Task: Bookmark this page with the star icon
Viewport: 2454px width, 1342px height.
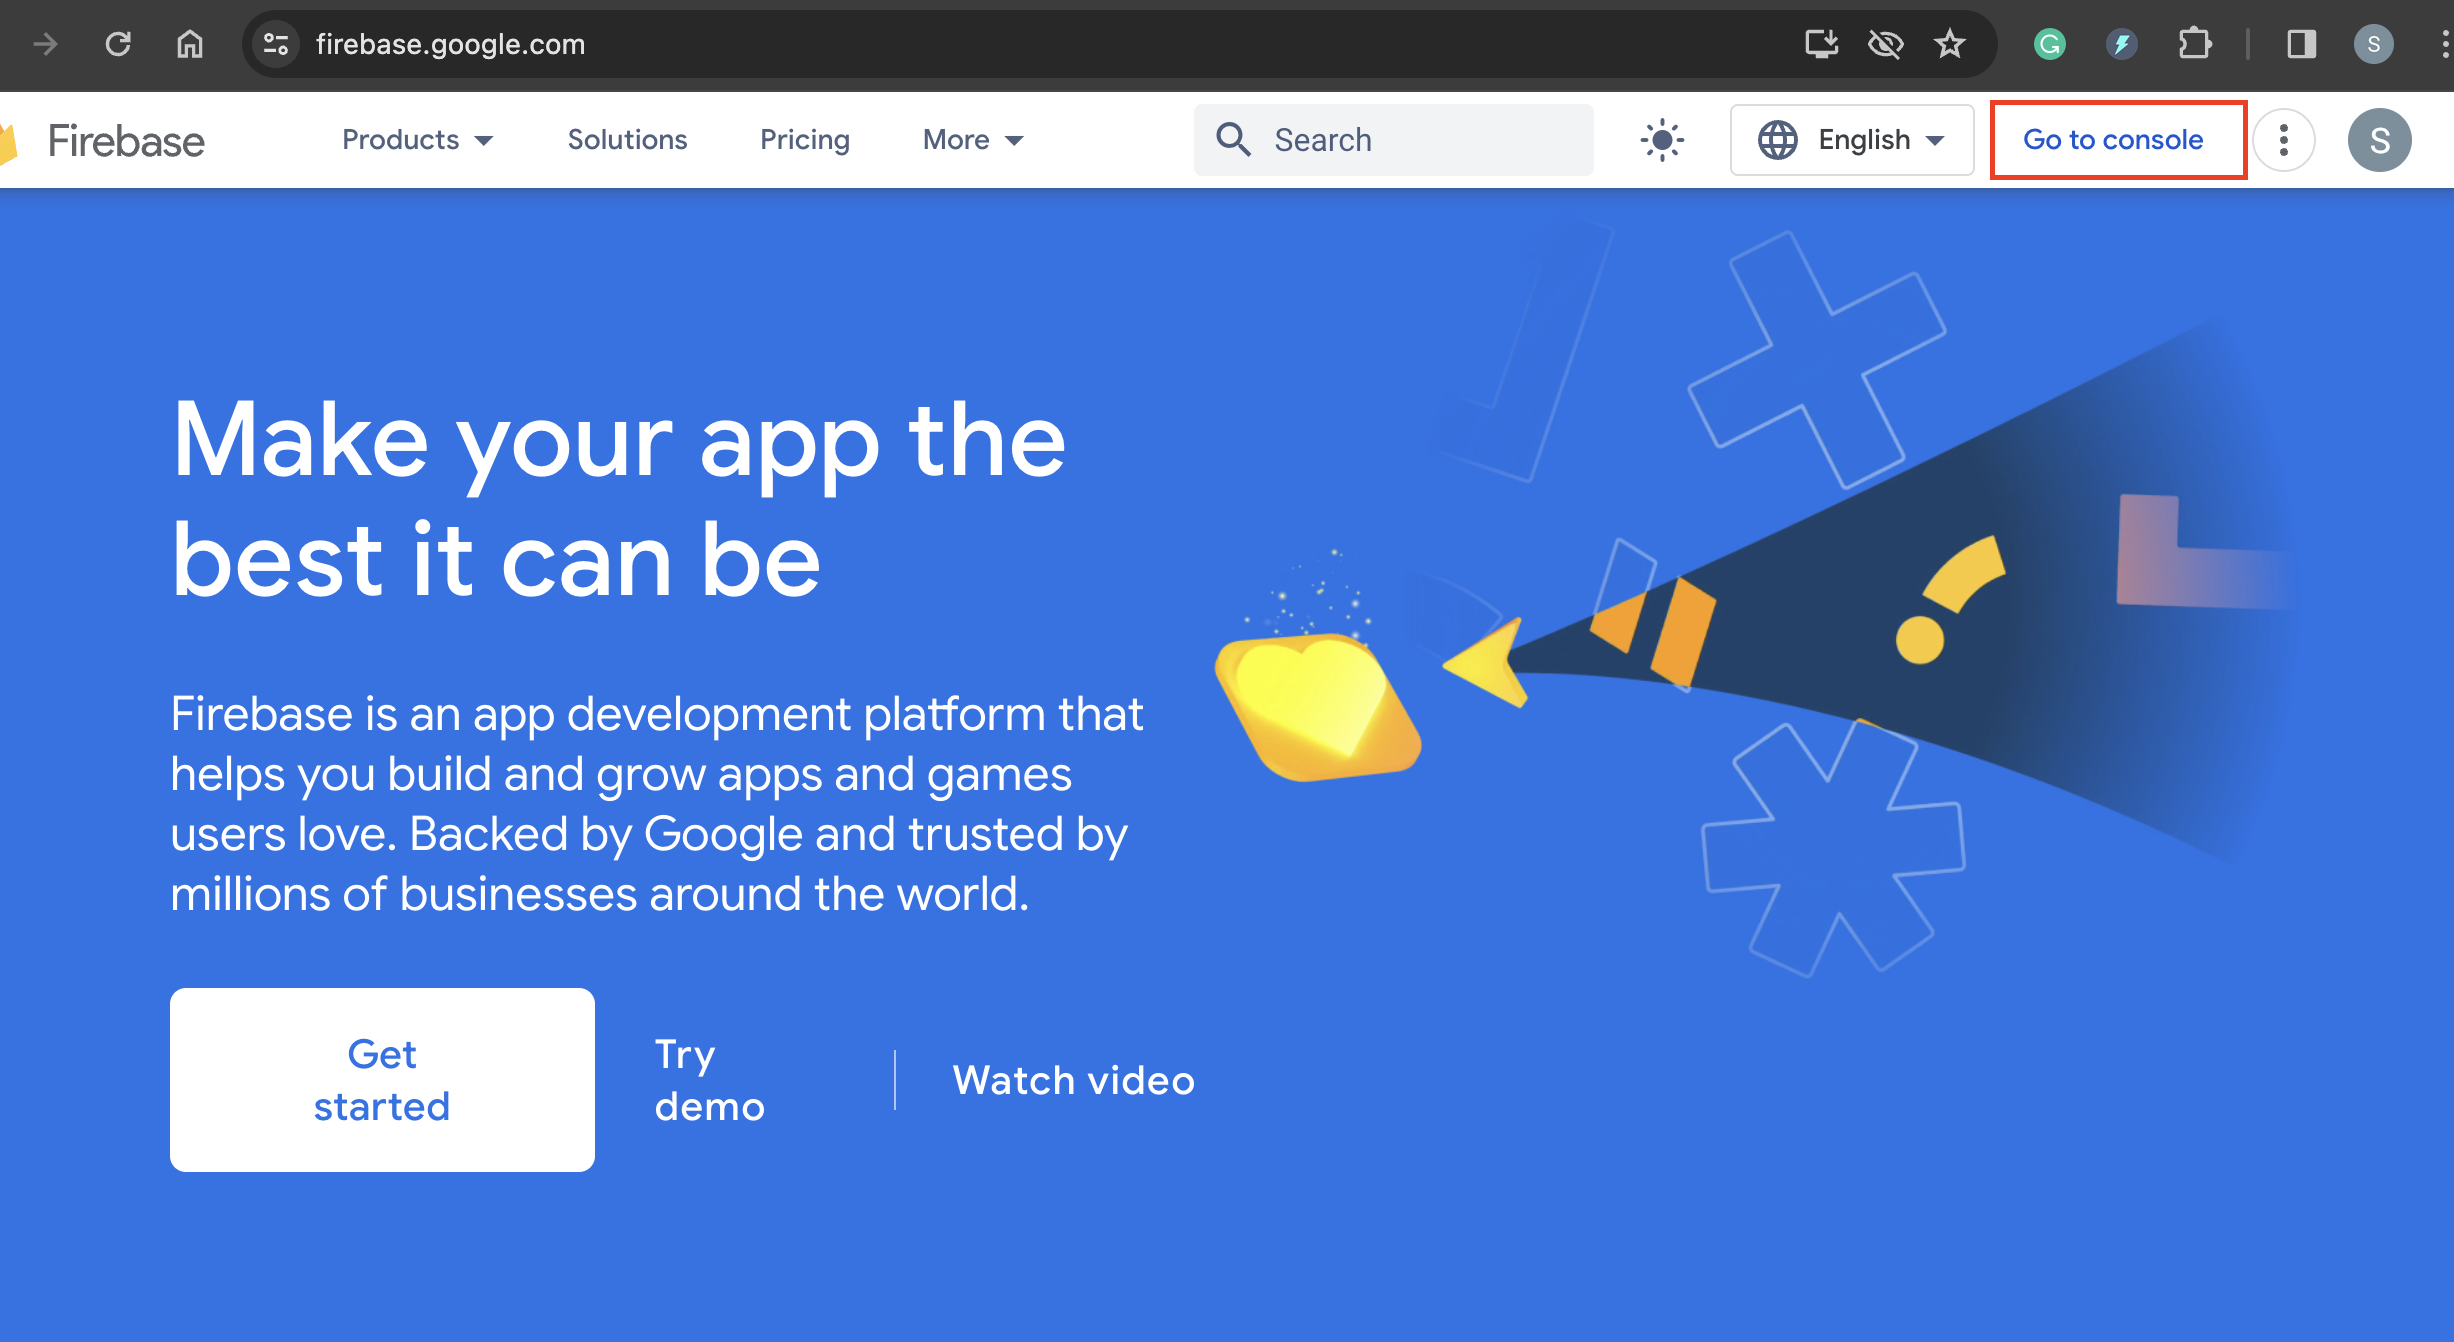Action: 1949,44
